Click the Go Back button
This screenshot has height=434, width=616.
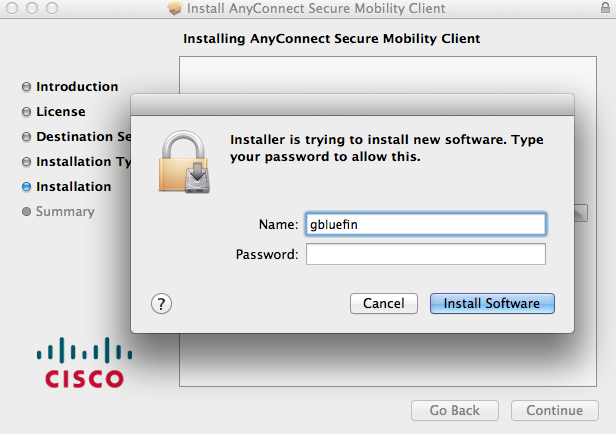[x=455, y=410]
